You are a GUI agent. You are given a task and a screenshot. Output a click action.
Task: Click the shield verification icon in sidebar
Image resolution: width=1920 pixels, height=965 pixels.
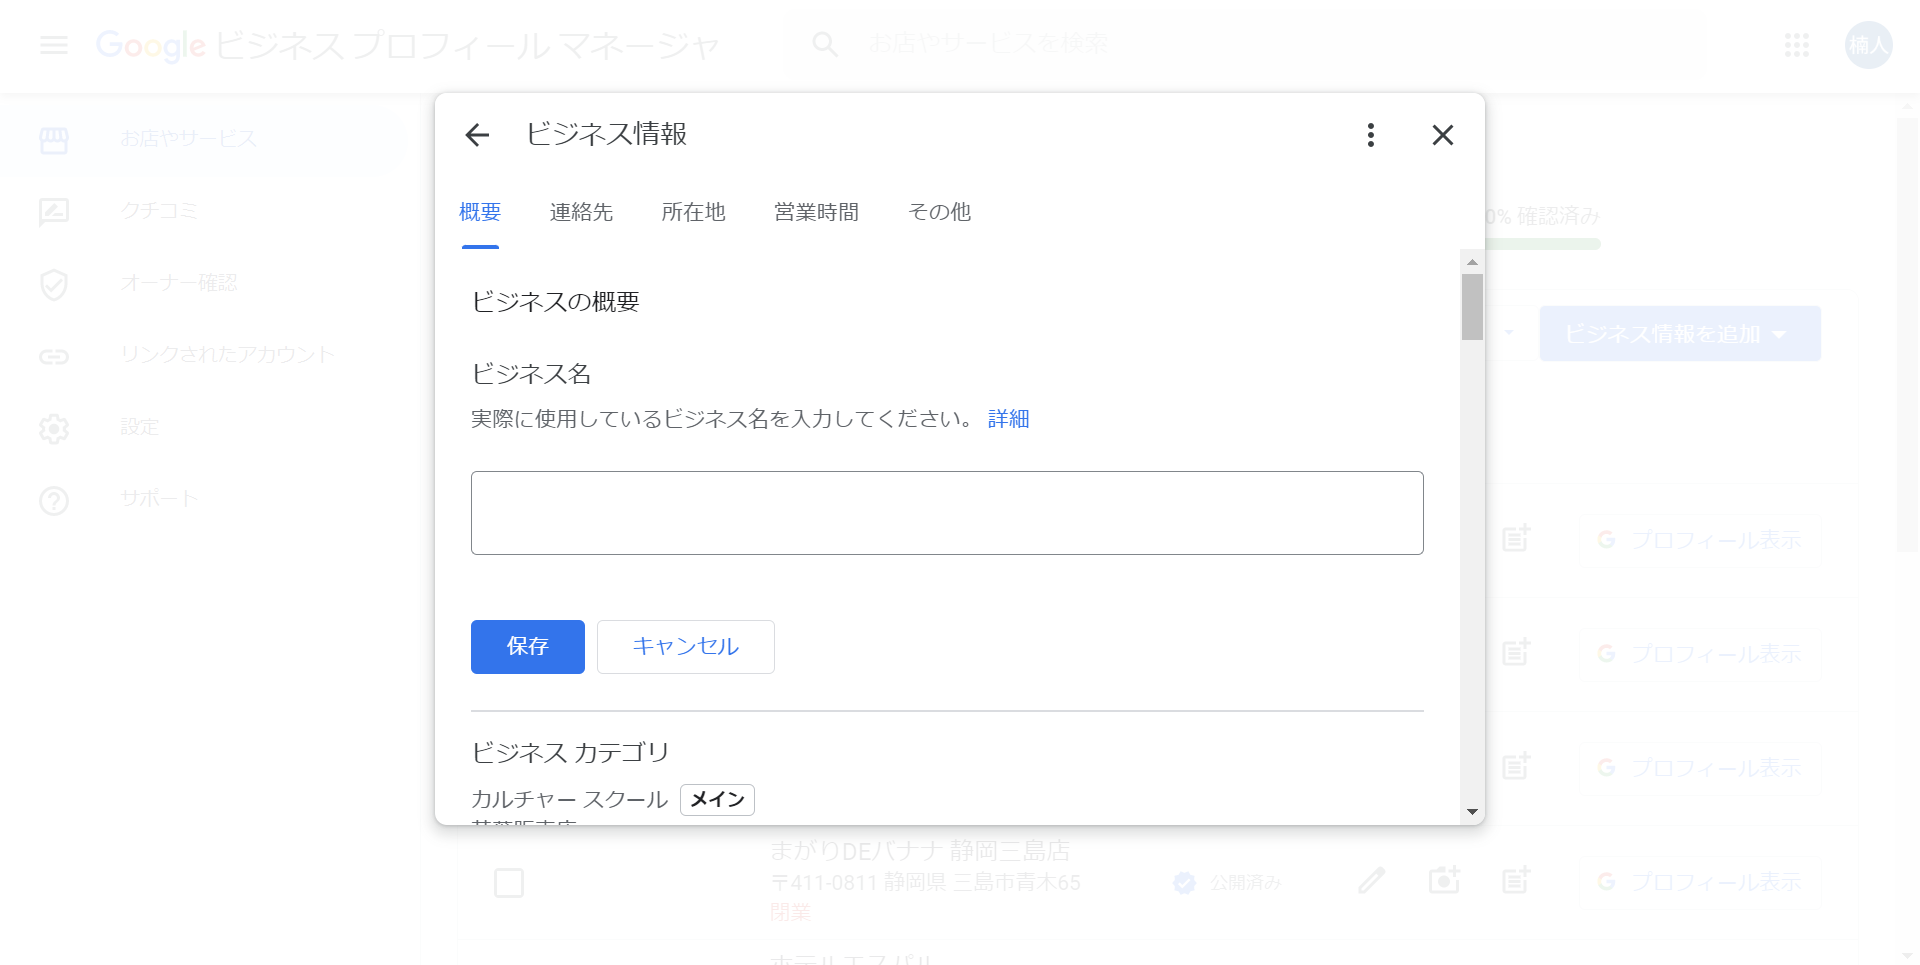point(54,284)
